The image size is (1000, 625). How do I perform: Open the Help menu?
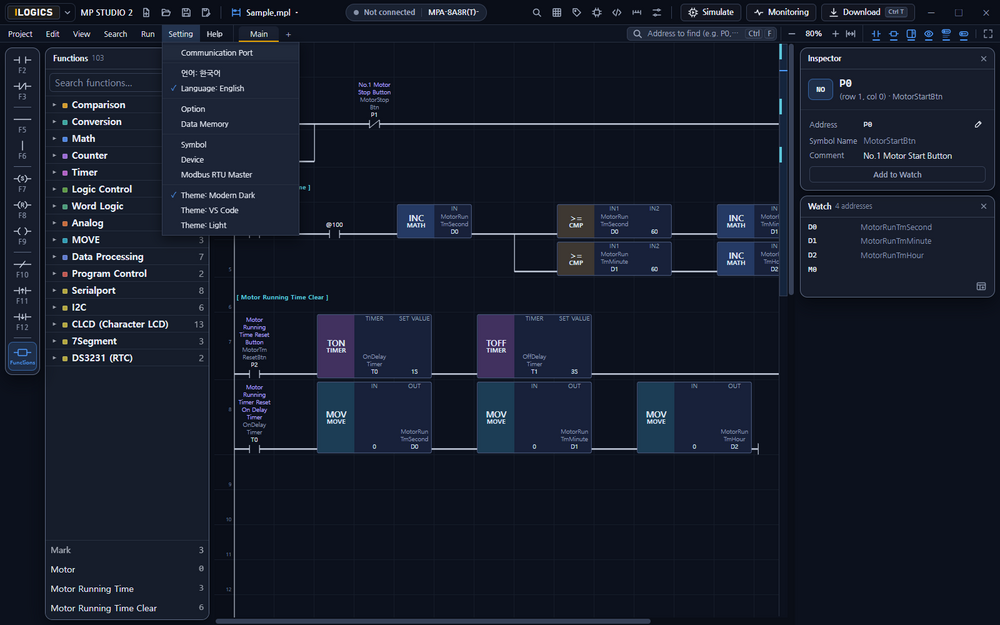click(215, 34)
